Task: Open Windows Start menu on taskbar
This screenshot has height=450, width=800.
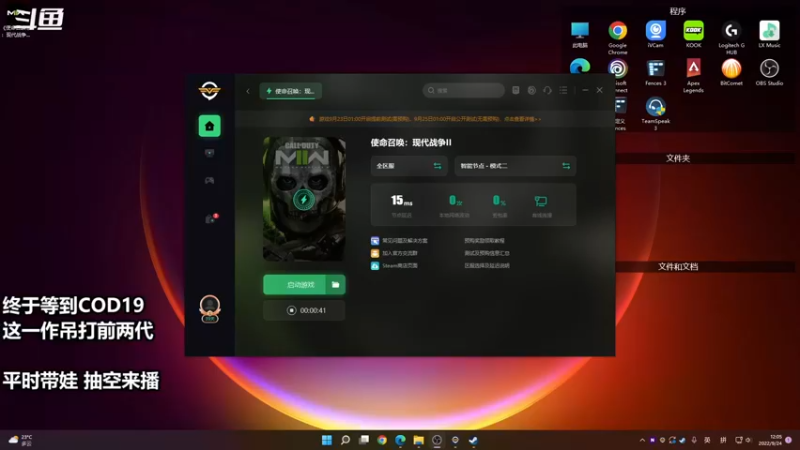Action: 327,440
